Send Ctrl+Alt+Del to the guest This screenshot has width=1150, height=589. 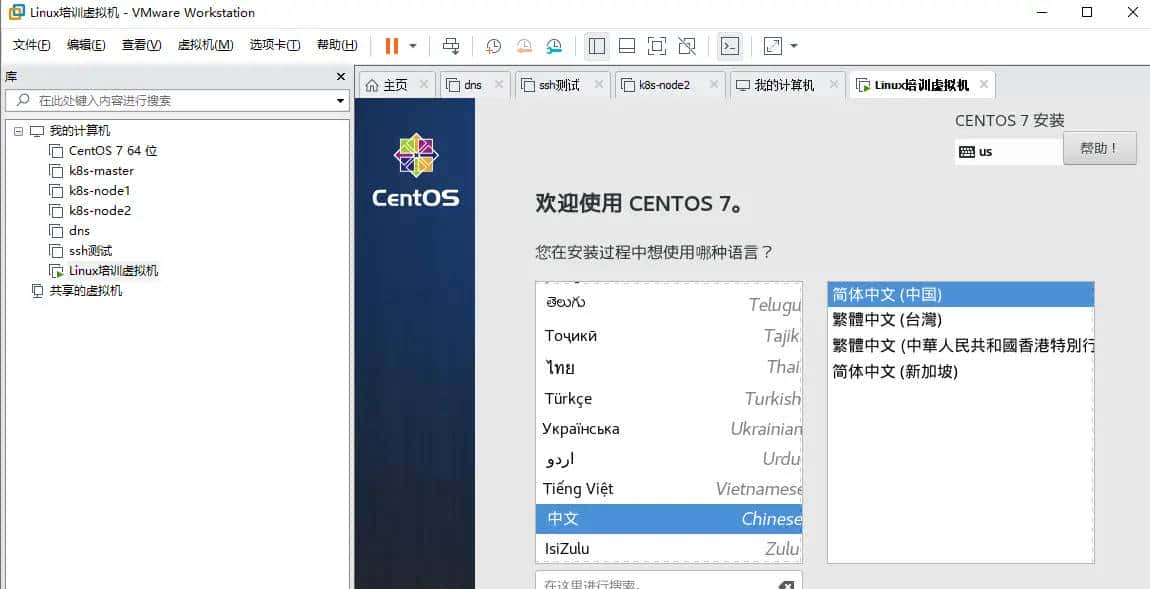click(x=450, y=46)
